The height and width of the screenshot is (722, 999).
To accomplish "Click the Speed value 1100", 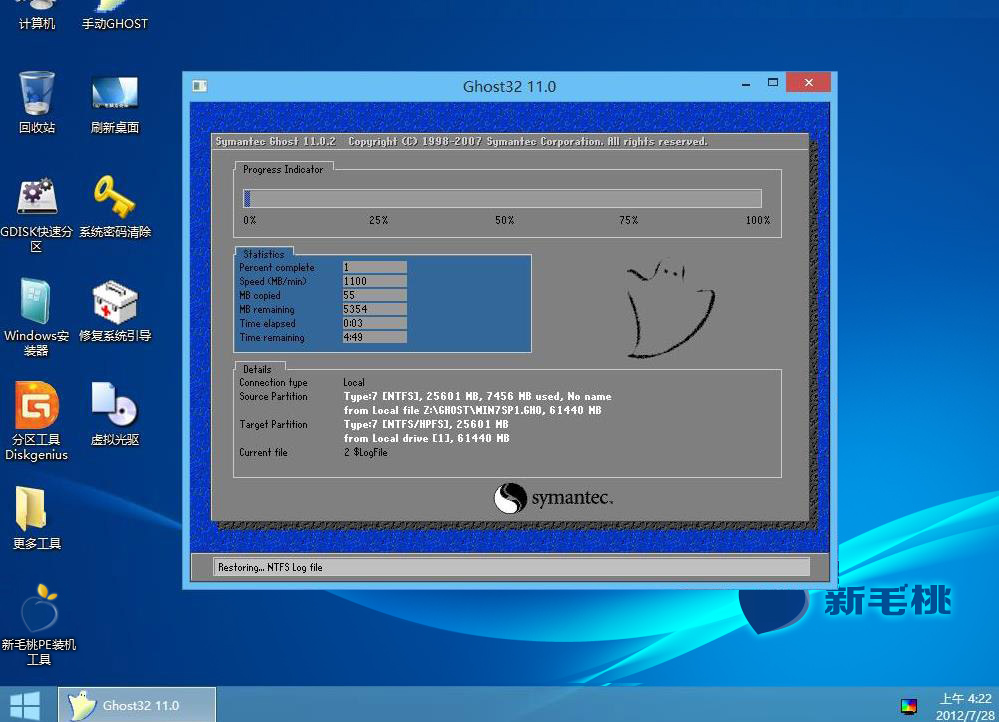I will pos(375,281).
